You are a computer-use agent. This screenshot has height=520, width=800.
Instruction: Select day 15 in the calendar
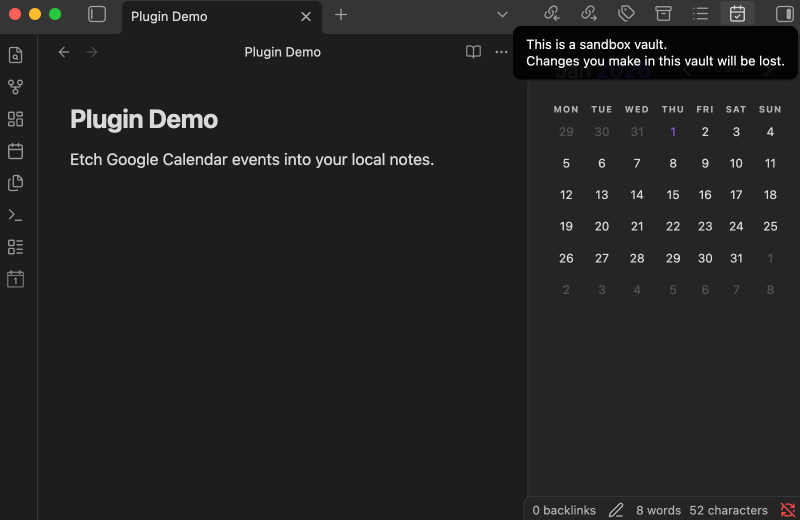[673, 195]
